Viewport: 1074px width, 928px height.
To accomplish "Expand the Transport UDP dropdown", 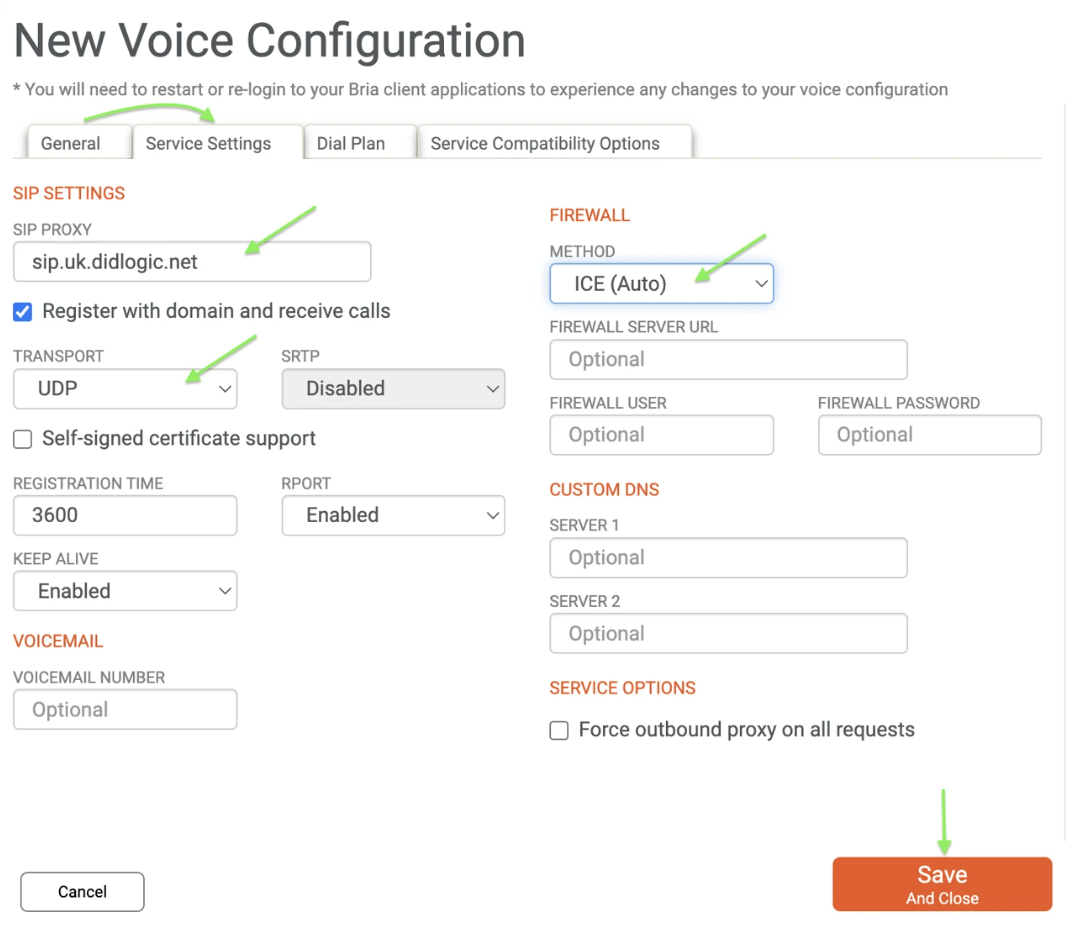I will 125,388.
